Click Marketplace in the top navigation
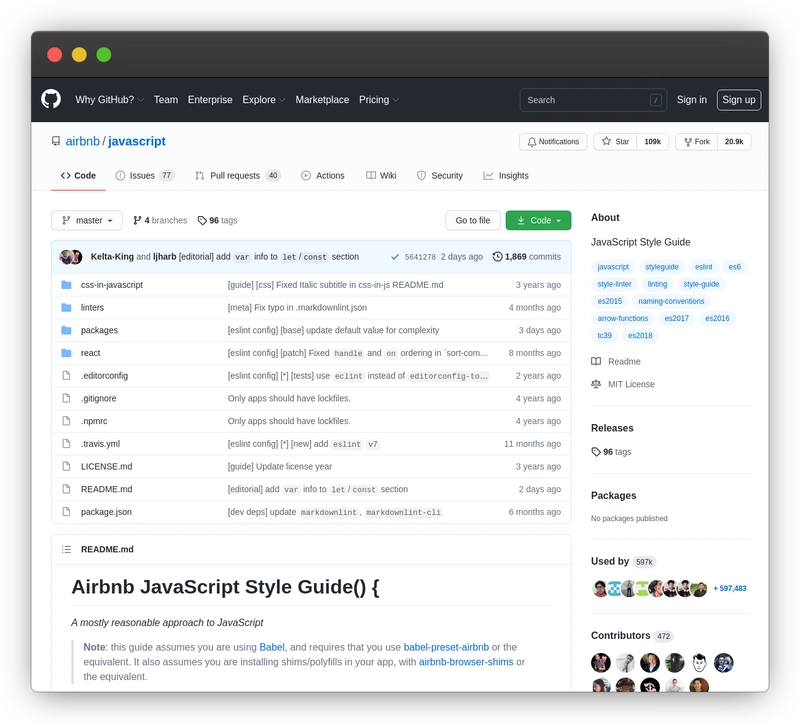This screenshot has width=800, height=723. click(x=322, y=99)
